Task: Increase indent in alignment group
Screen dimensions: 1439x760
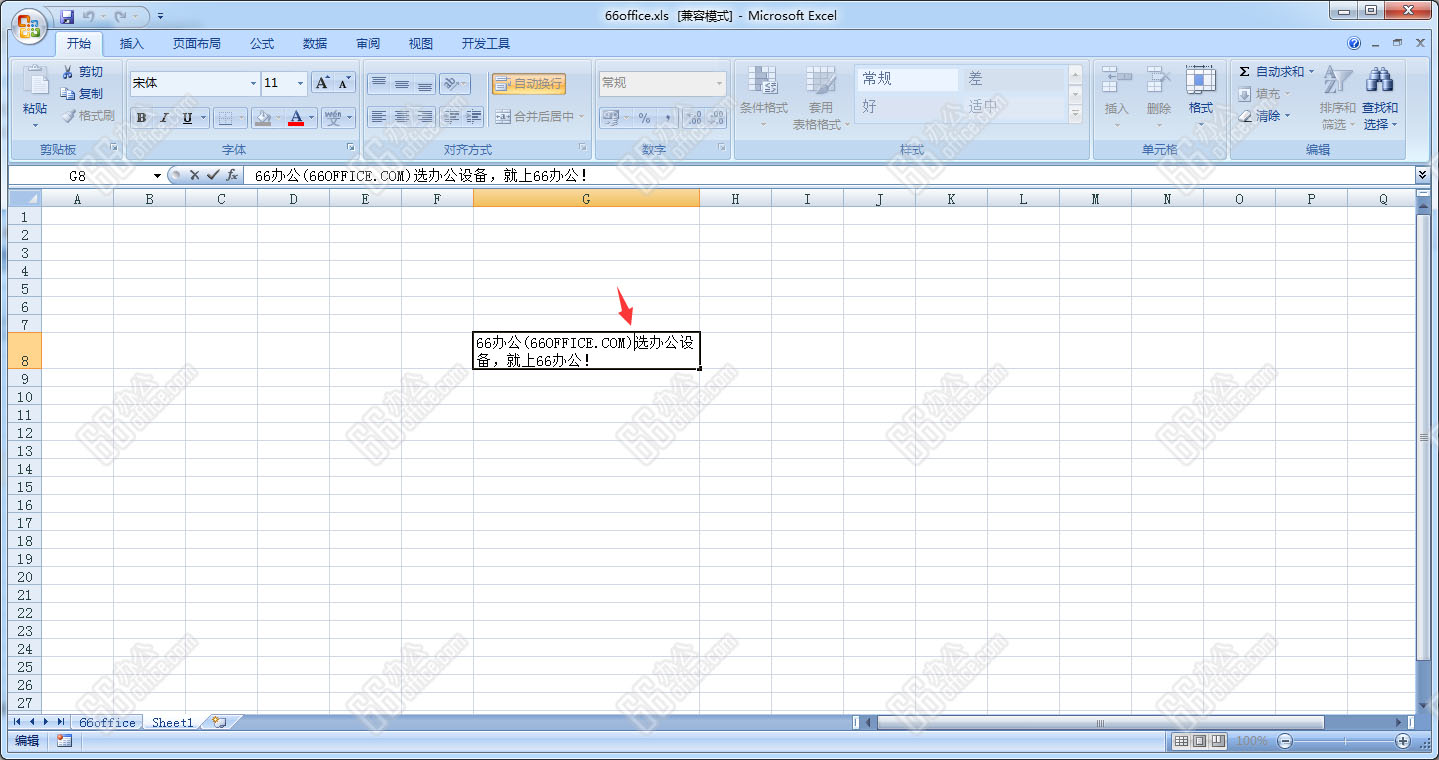Action: tap(474, 117)
